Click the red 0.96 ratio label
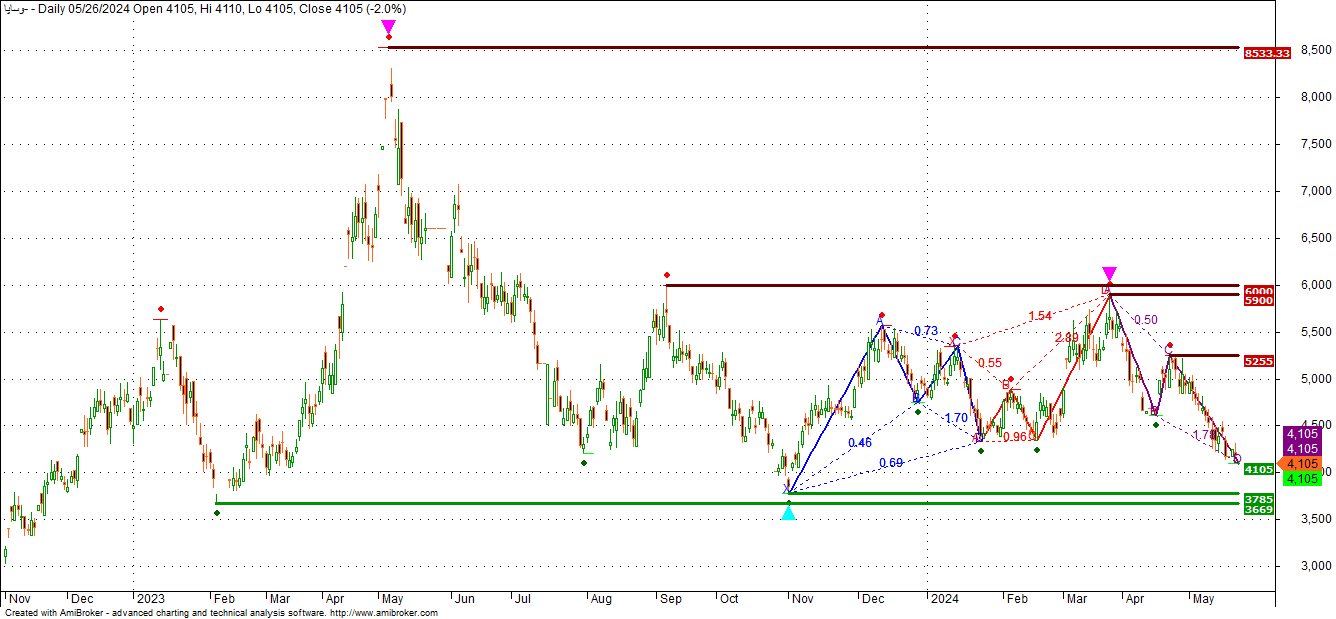 point(1016,437)
